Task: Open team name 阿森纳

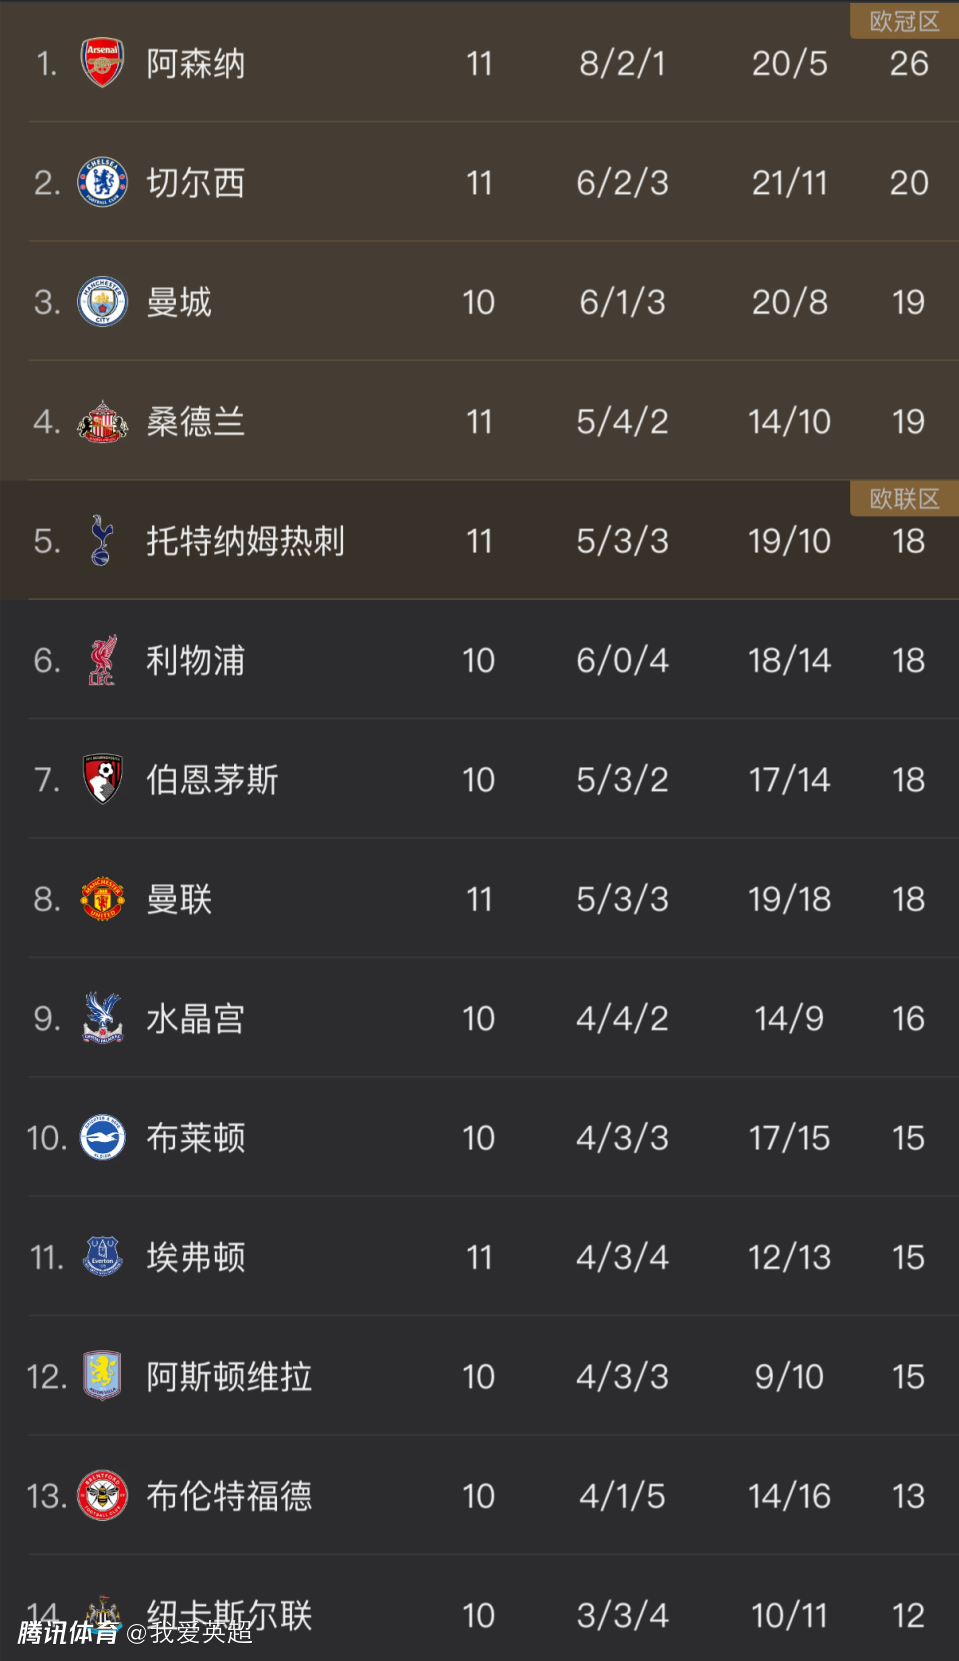Action: [x=196, y=64]
